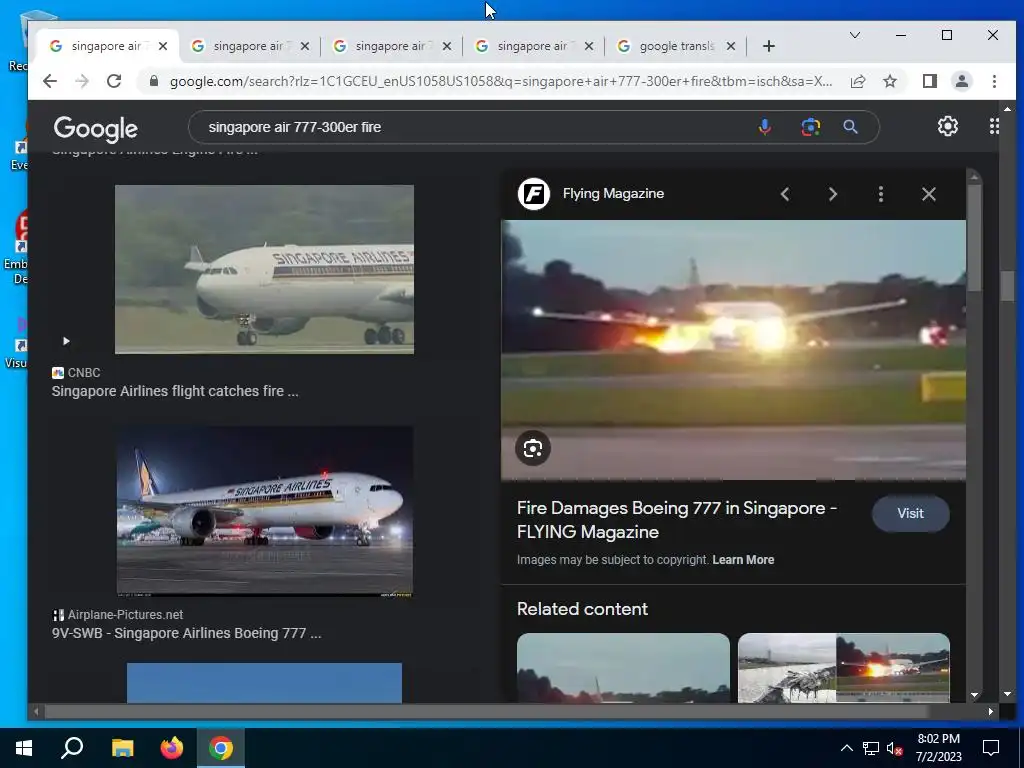Open Chrome three-dot menu

click(994, 81)
